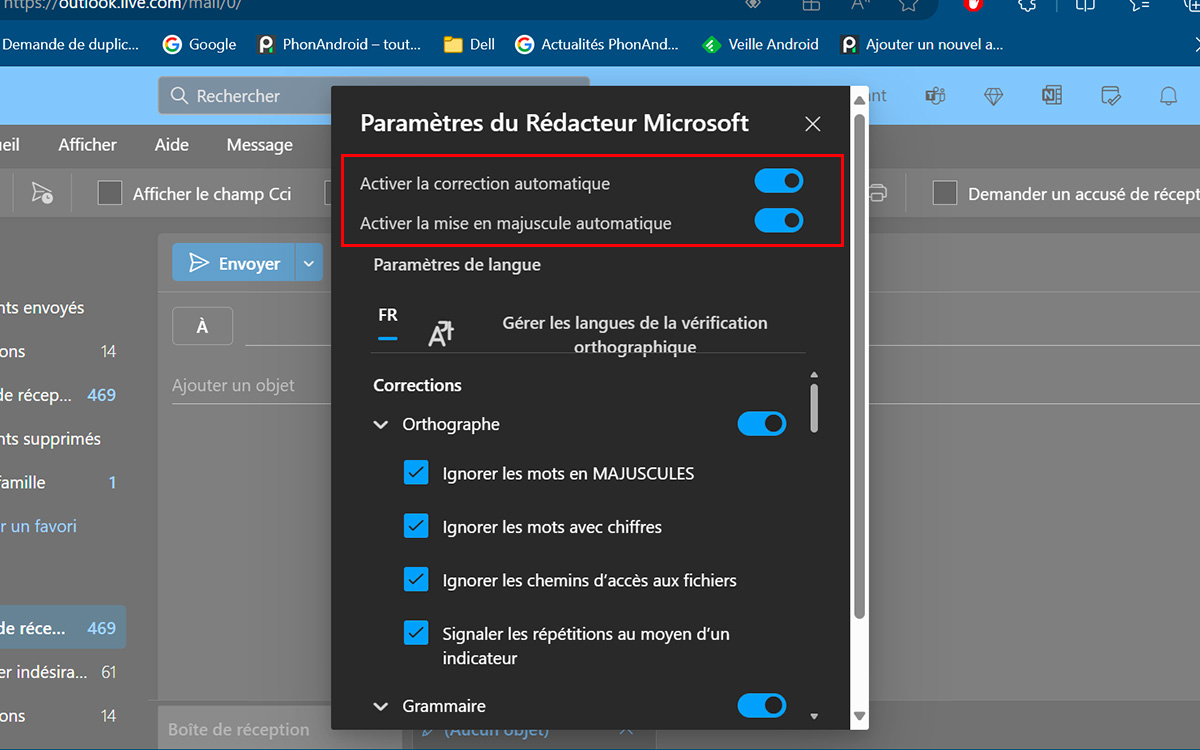
Task: Check the Afficher le champ Cci box
Action: point(109,193)
